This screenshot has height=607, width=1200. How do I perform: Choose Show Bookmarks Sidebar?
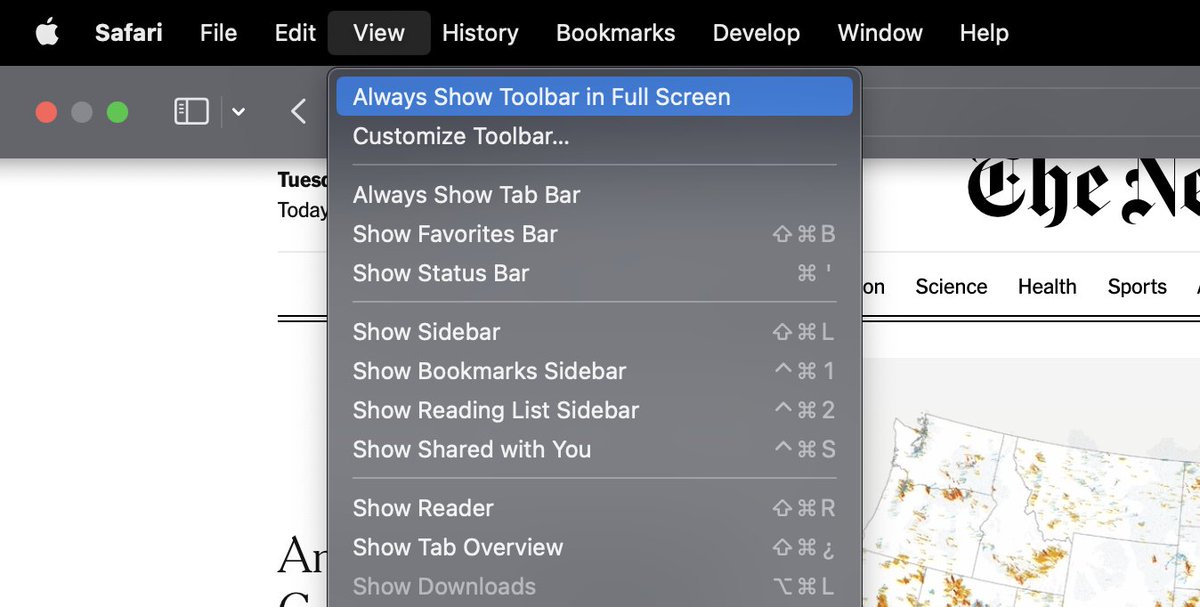[489, 370]
